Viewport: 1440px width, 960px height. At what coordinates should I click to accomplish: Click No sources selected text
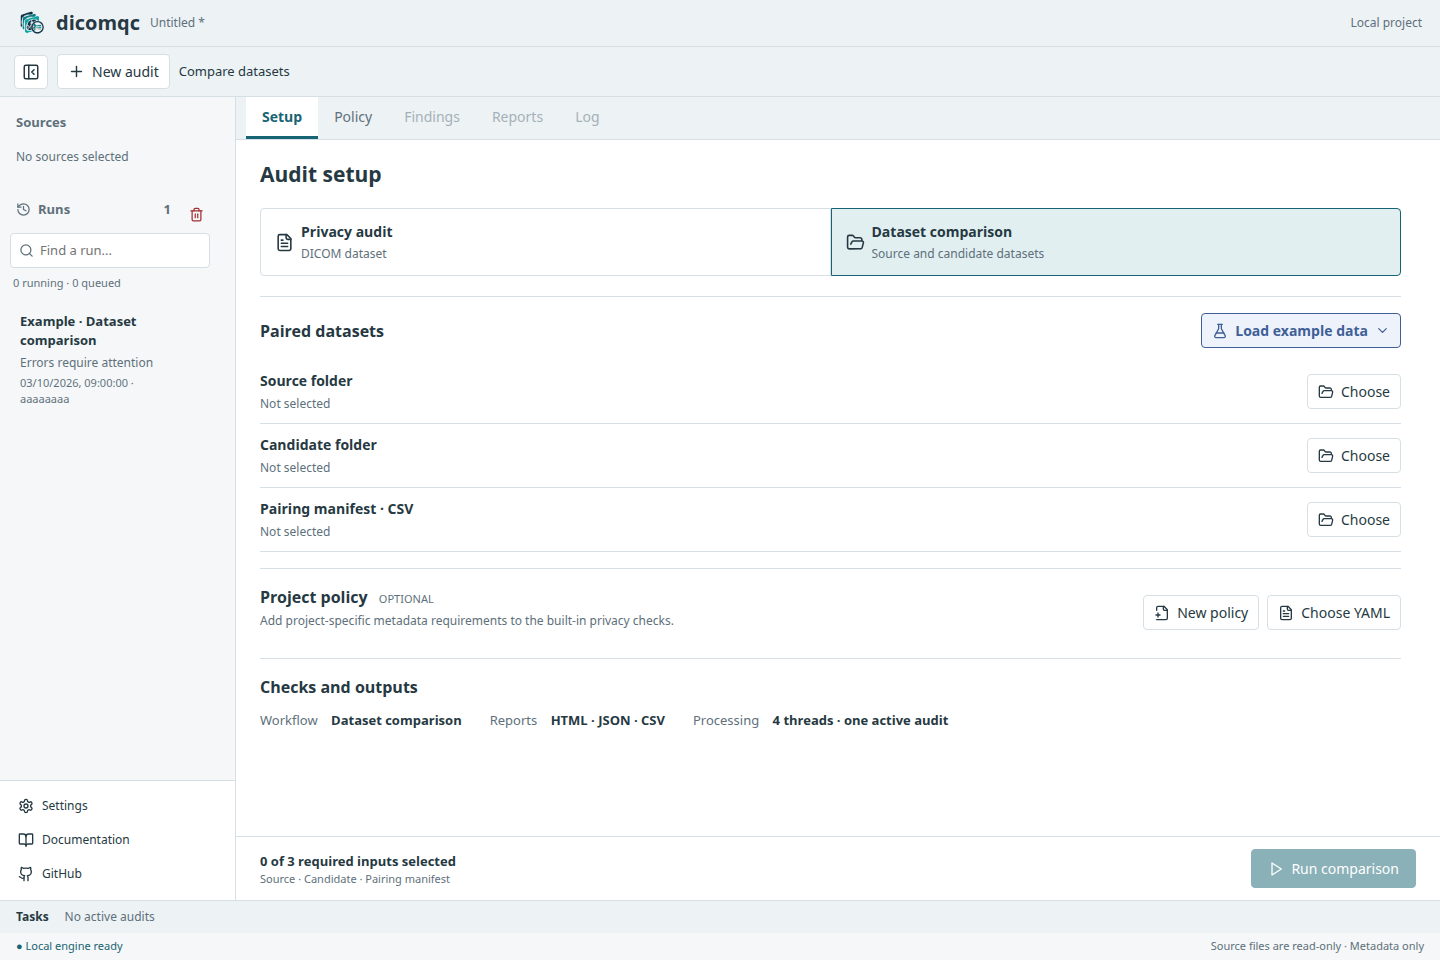pos(72,157)
